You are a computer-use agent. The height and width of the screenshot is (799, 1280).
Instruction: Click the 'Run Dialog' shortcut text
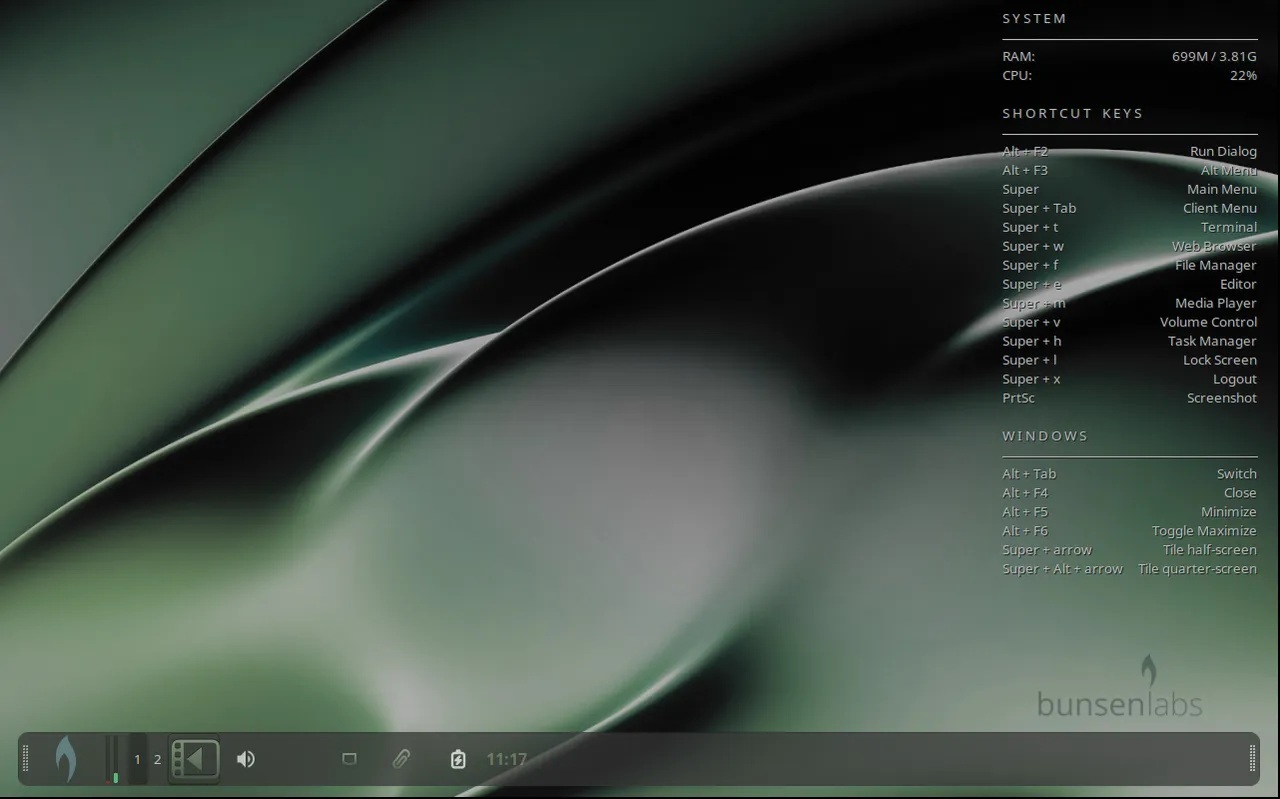coord(1223,152)
